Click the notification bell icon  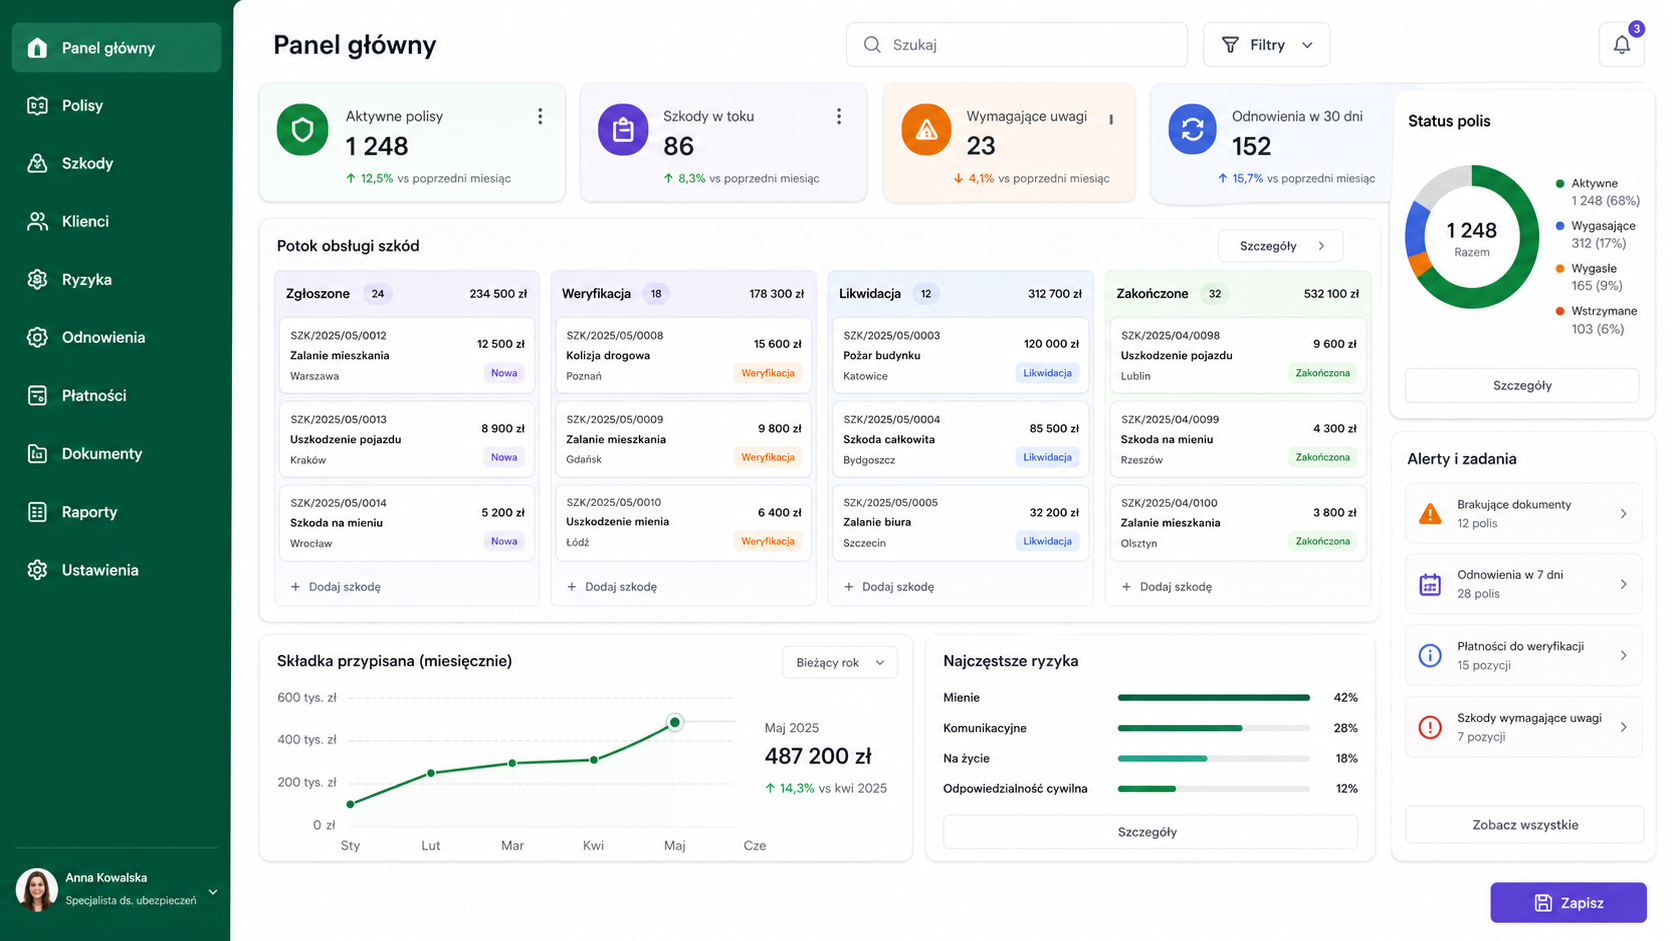pyautogui.click(x=1621, y=45)
